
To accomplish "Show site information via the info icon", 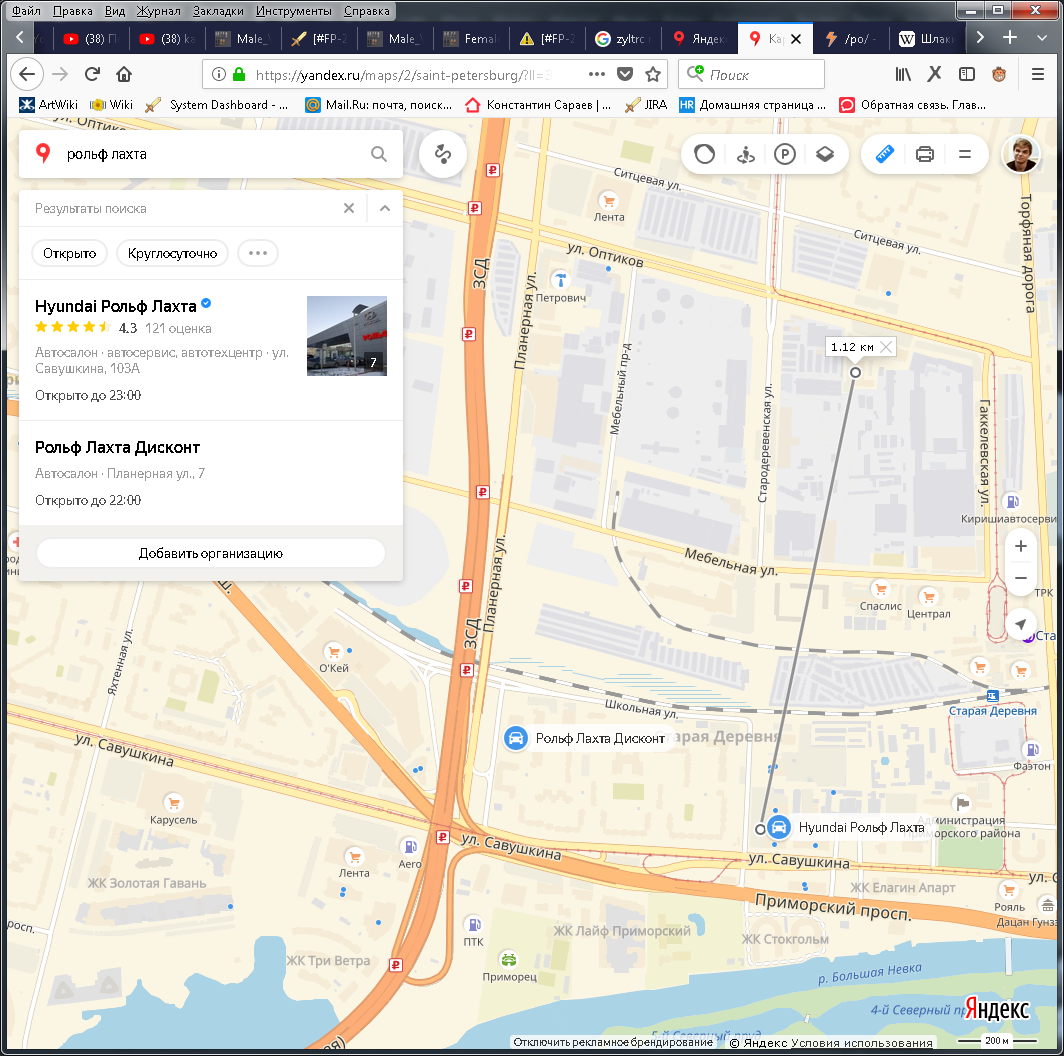I will (218, 74).
